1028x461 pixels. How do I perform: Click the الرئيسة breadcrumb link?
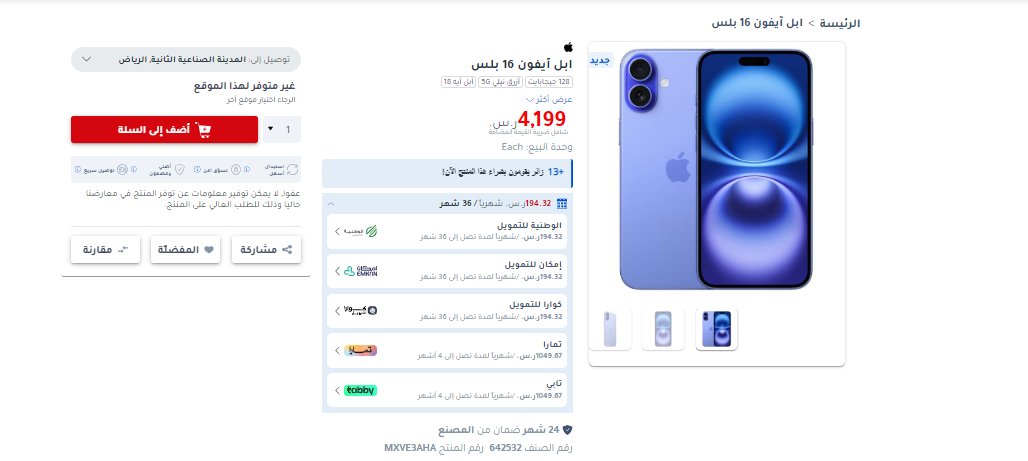840,23
